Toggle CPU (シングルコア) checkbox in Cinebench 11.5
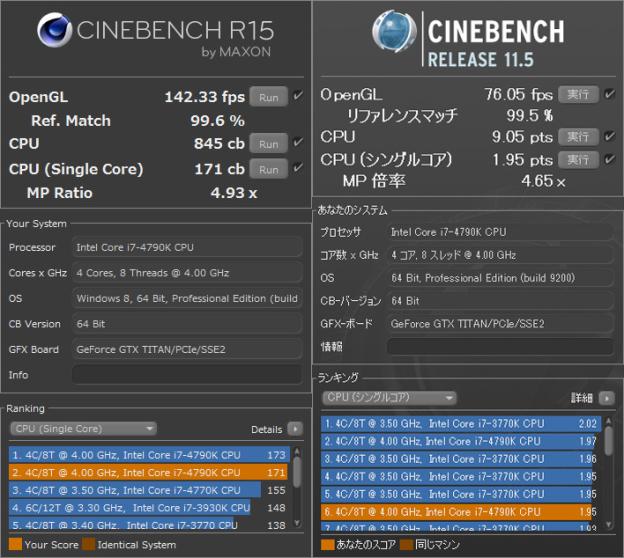 [x=609, y=159]
